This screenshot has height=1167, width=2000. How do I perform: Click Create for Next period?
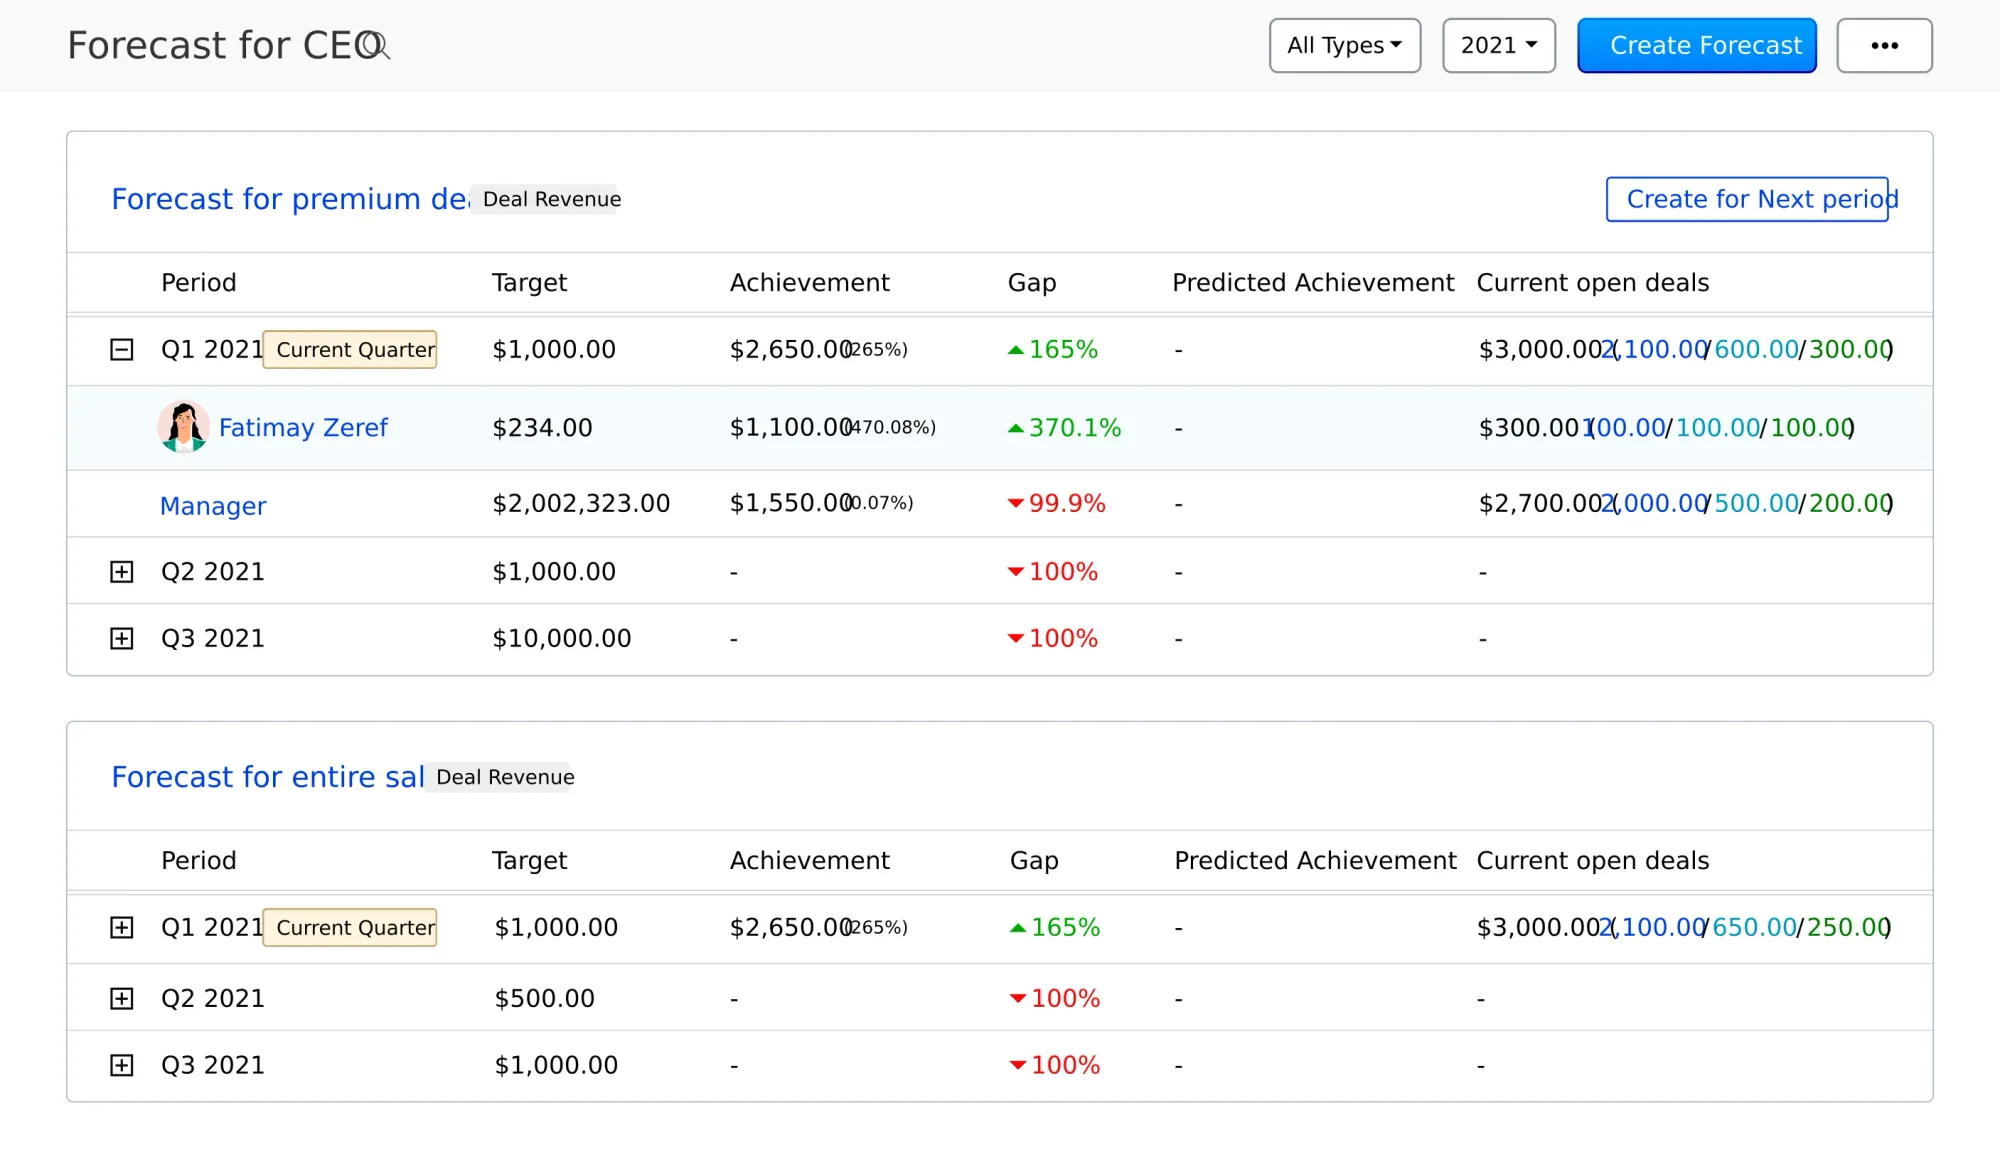tap(1748, 199)
